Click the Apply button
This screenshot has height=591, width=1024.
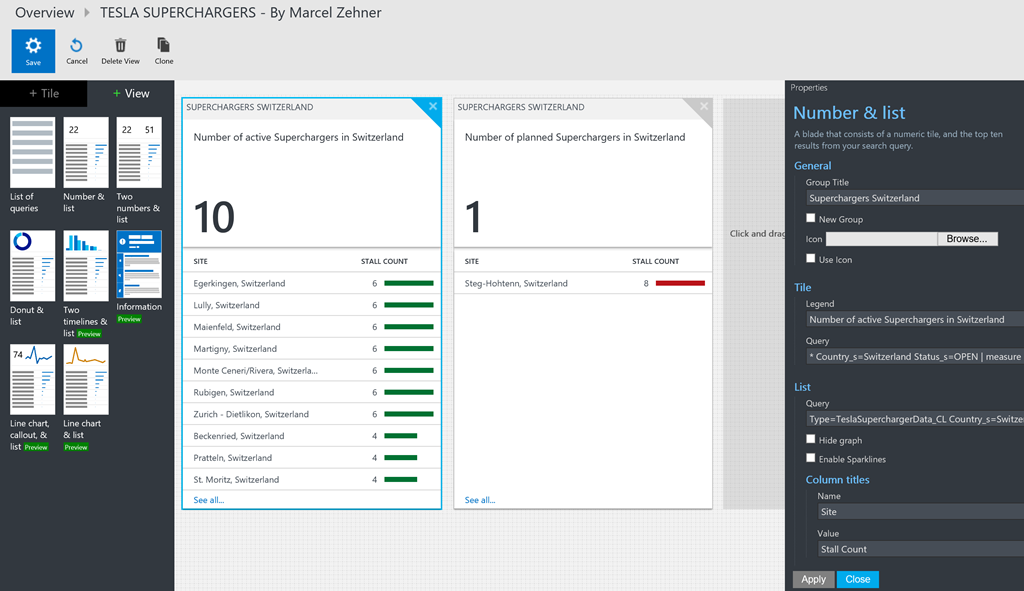point(813,579)
